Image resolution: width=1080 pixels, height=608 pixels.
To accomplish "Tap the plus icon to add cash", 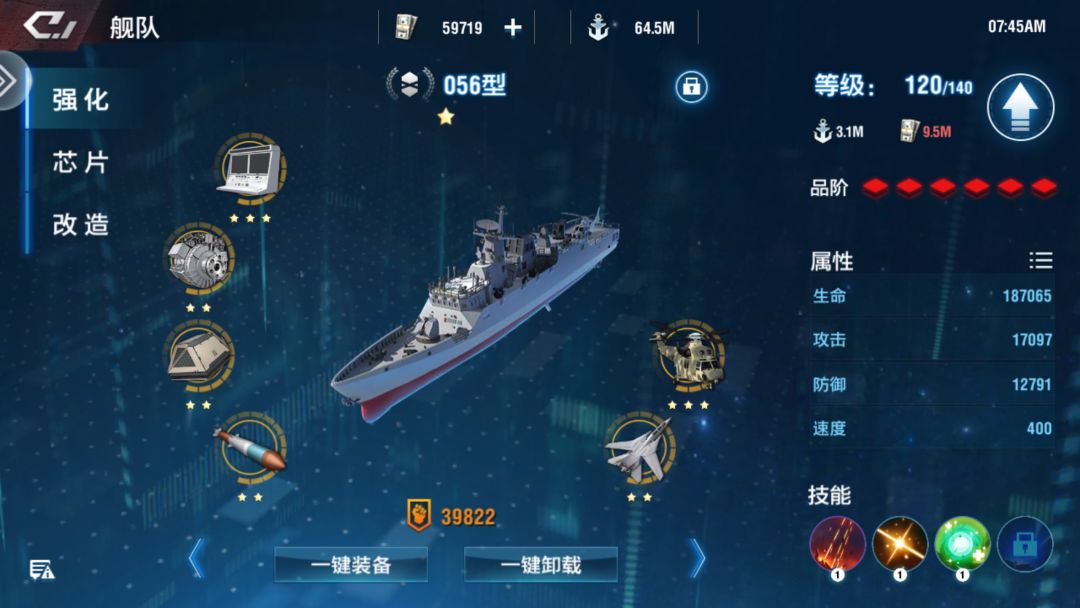I will coord(512,28).
